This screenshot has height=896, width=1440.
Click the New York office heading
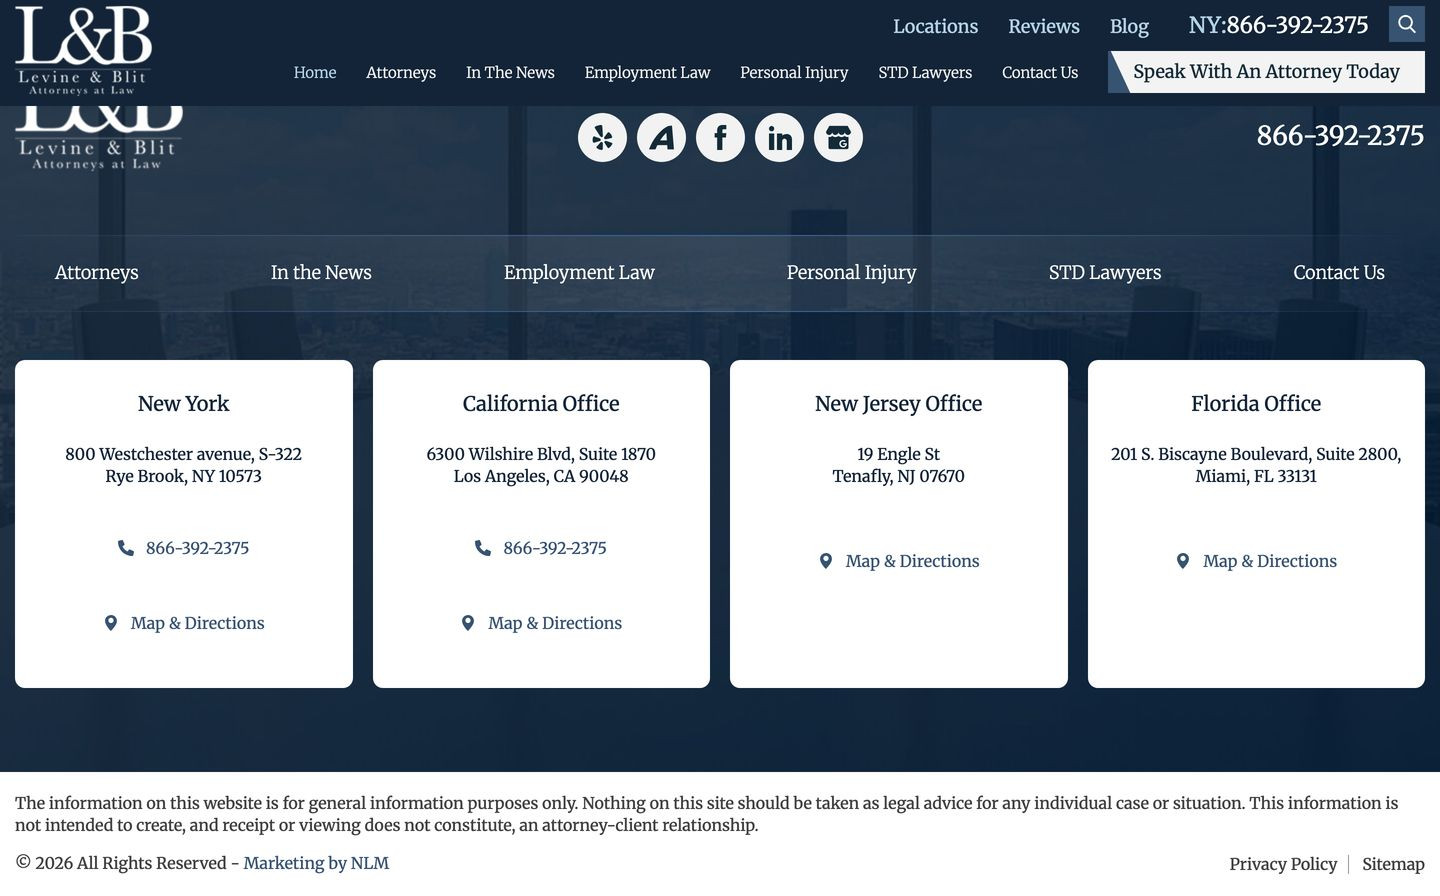(184, 404)
